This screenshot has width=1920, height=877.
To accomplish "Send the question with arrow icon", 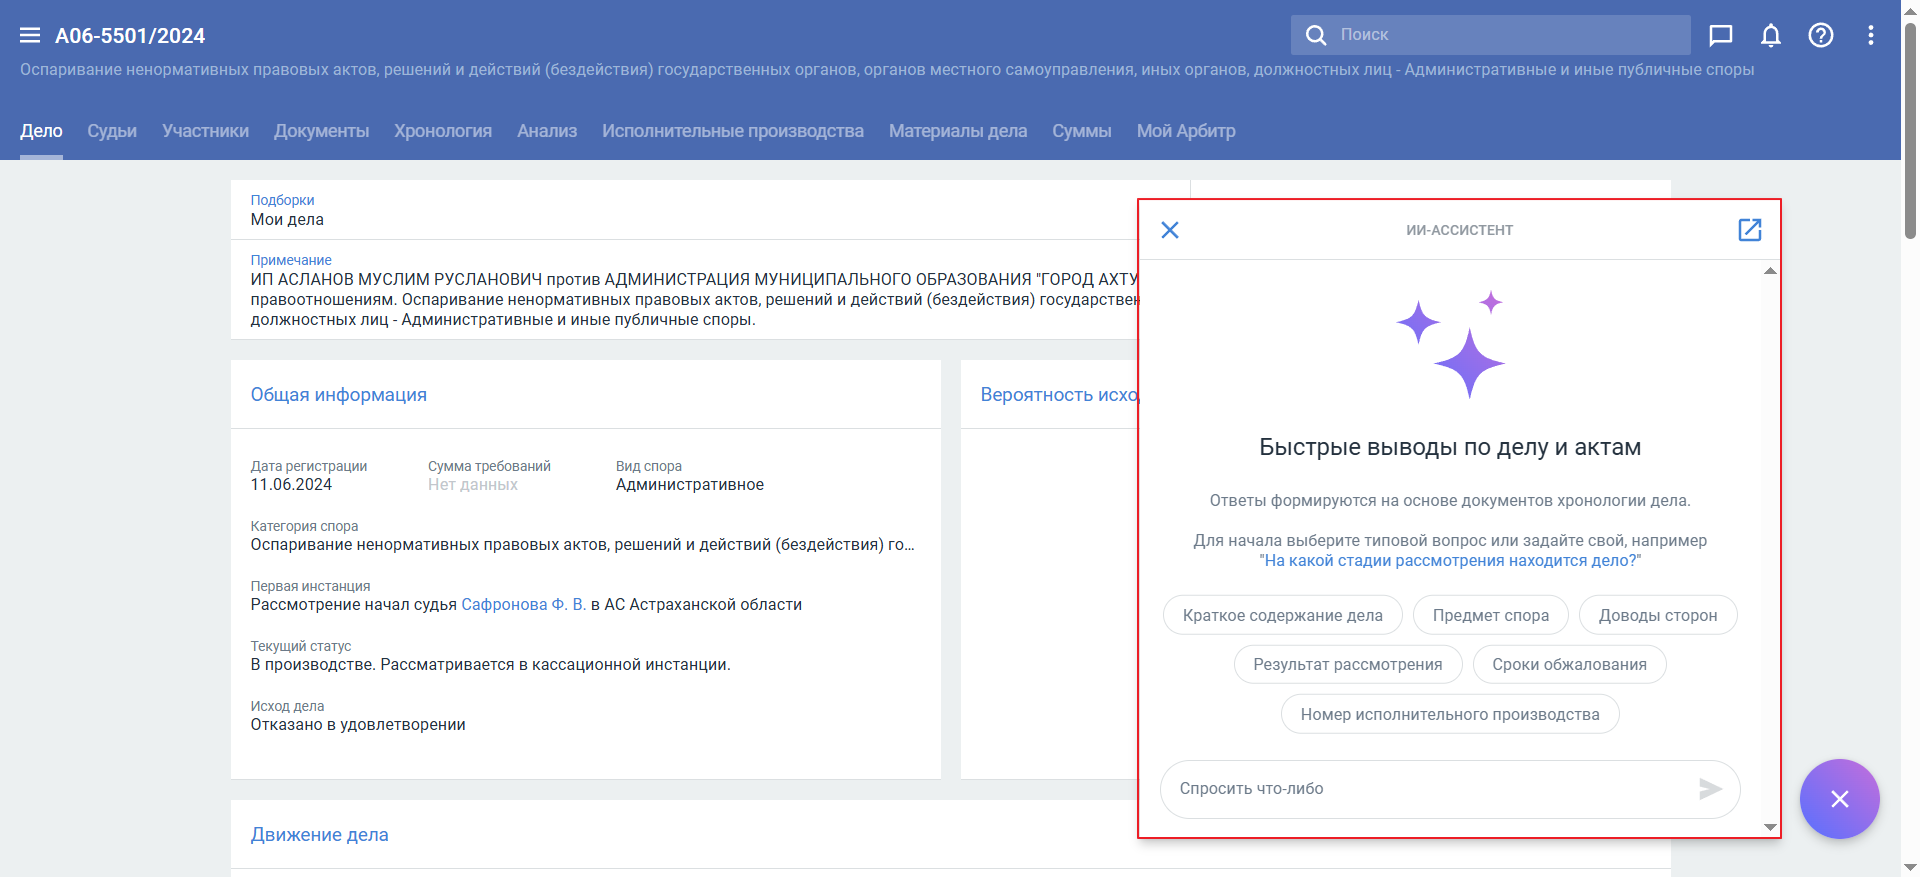I will click(1710, 789).
